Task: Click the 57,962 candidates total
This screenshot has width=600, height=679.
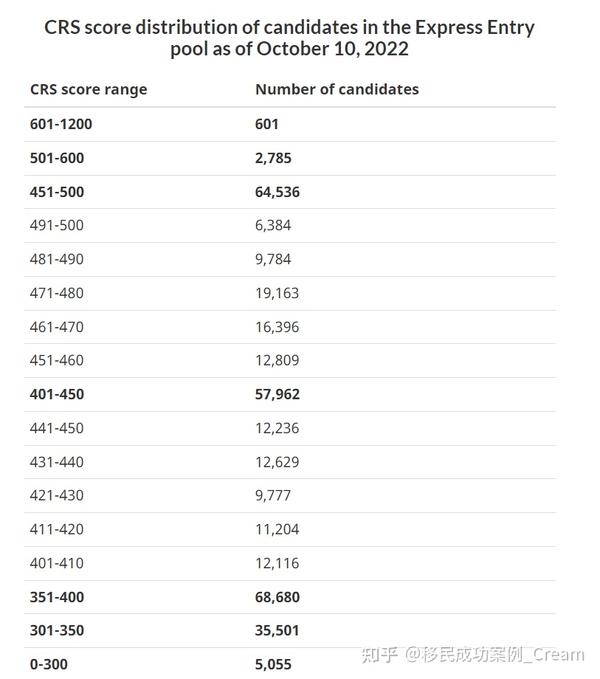Action: click(277, 395)
